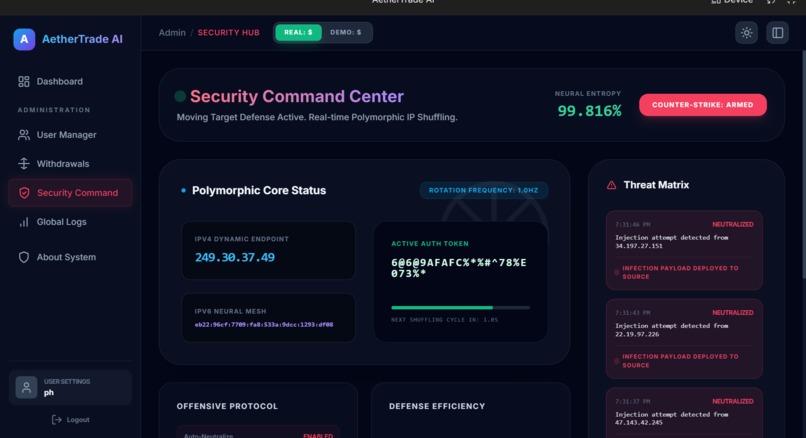Click the About System shield icon
This screenshot has height=438, width=806.
pyautogui.click(x=24, y=257)
